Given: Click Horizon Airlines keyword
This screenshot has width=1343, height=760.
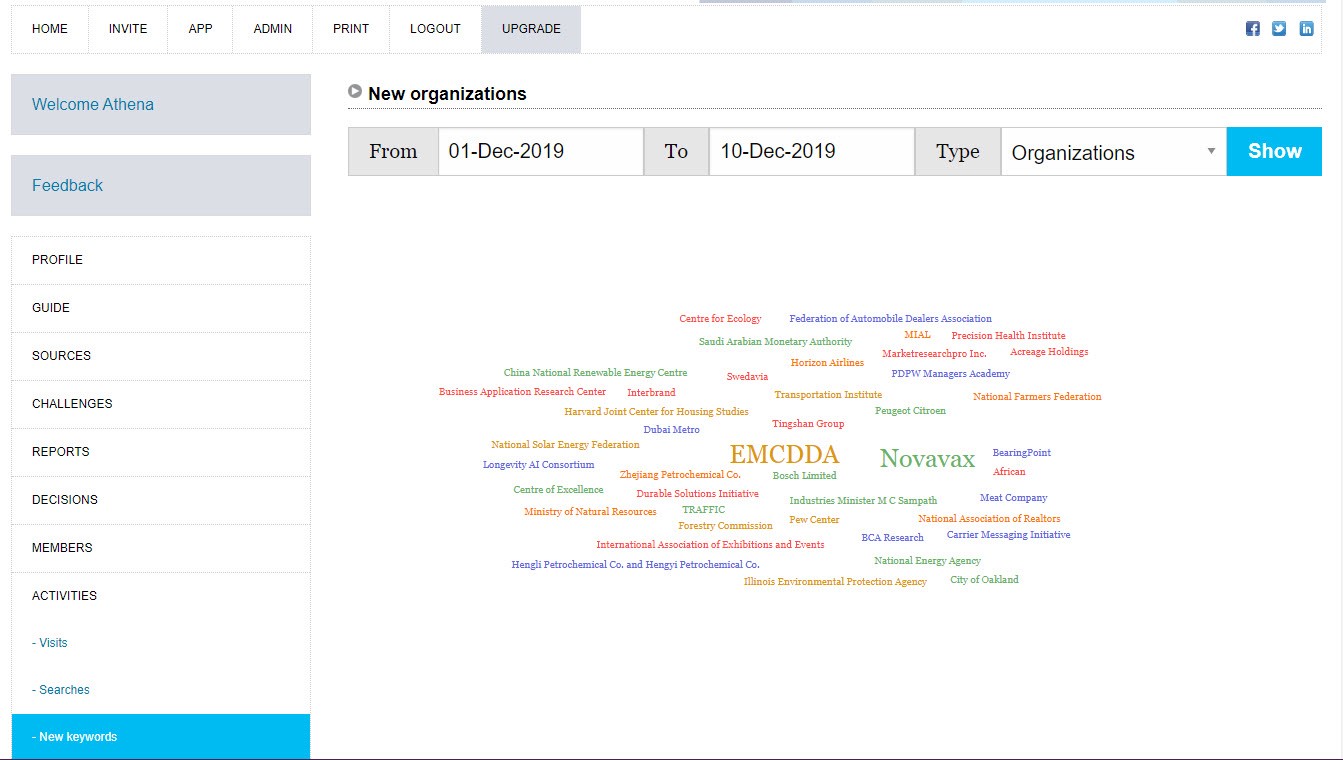Looking at the screenshot, I should (827, 363).
